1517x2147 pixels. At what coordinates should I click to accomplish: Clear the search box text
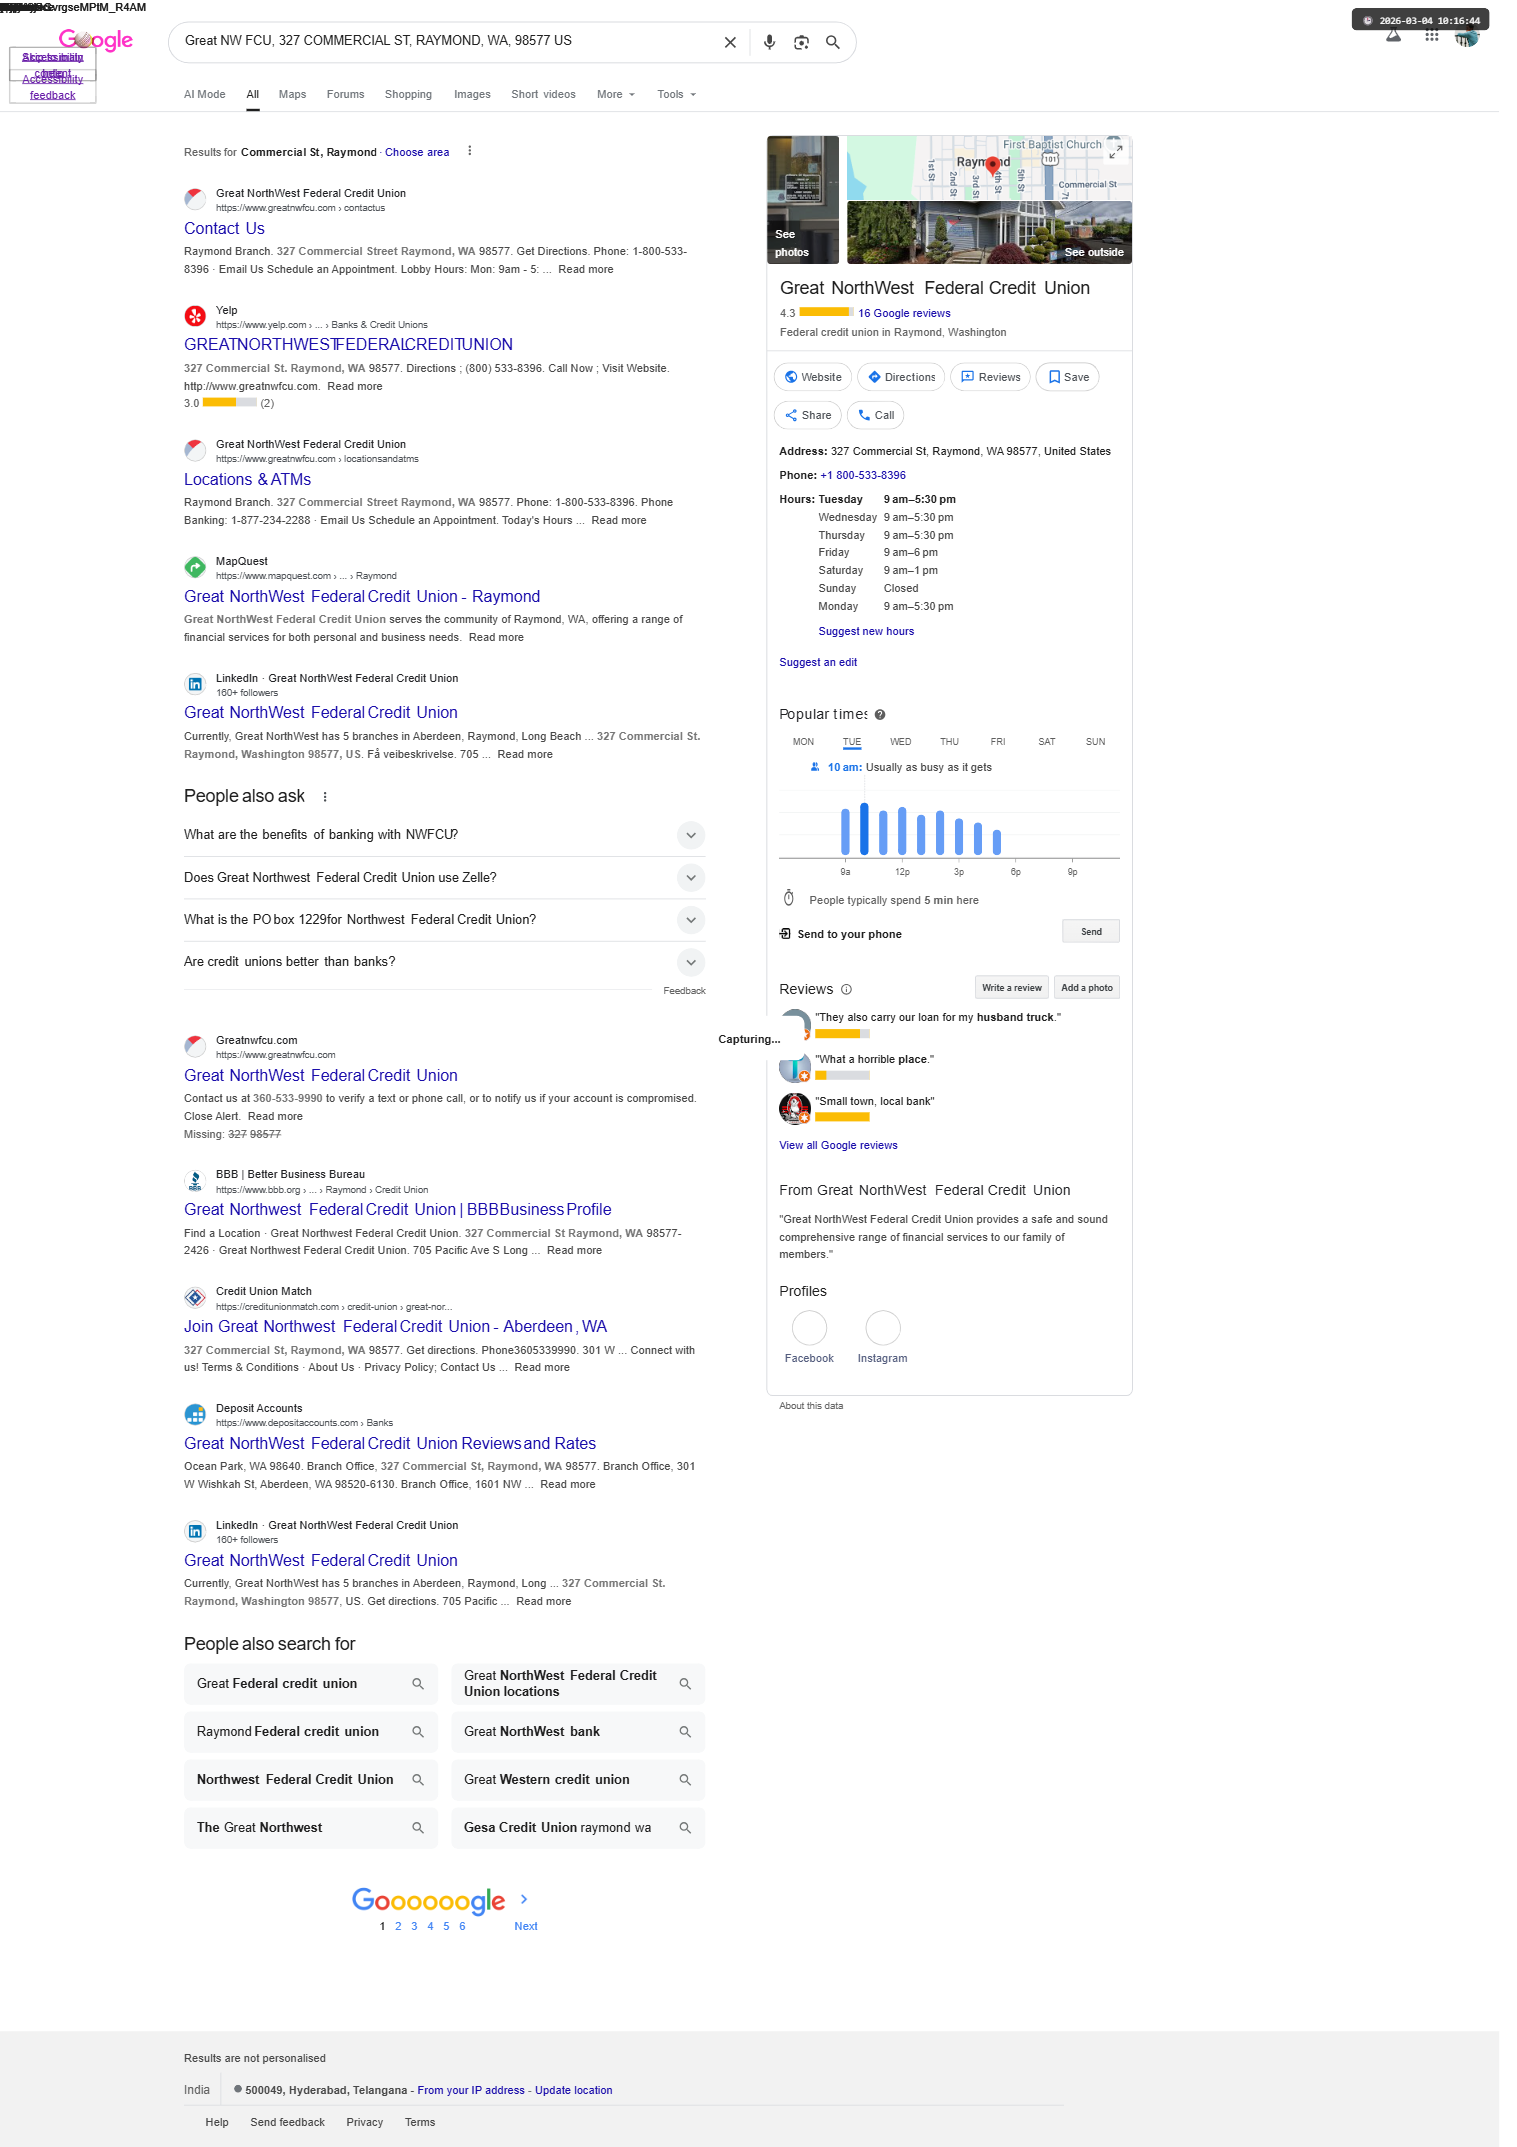730,42
